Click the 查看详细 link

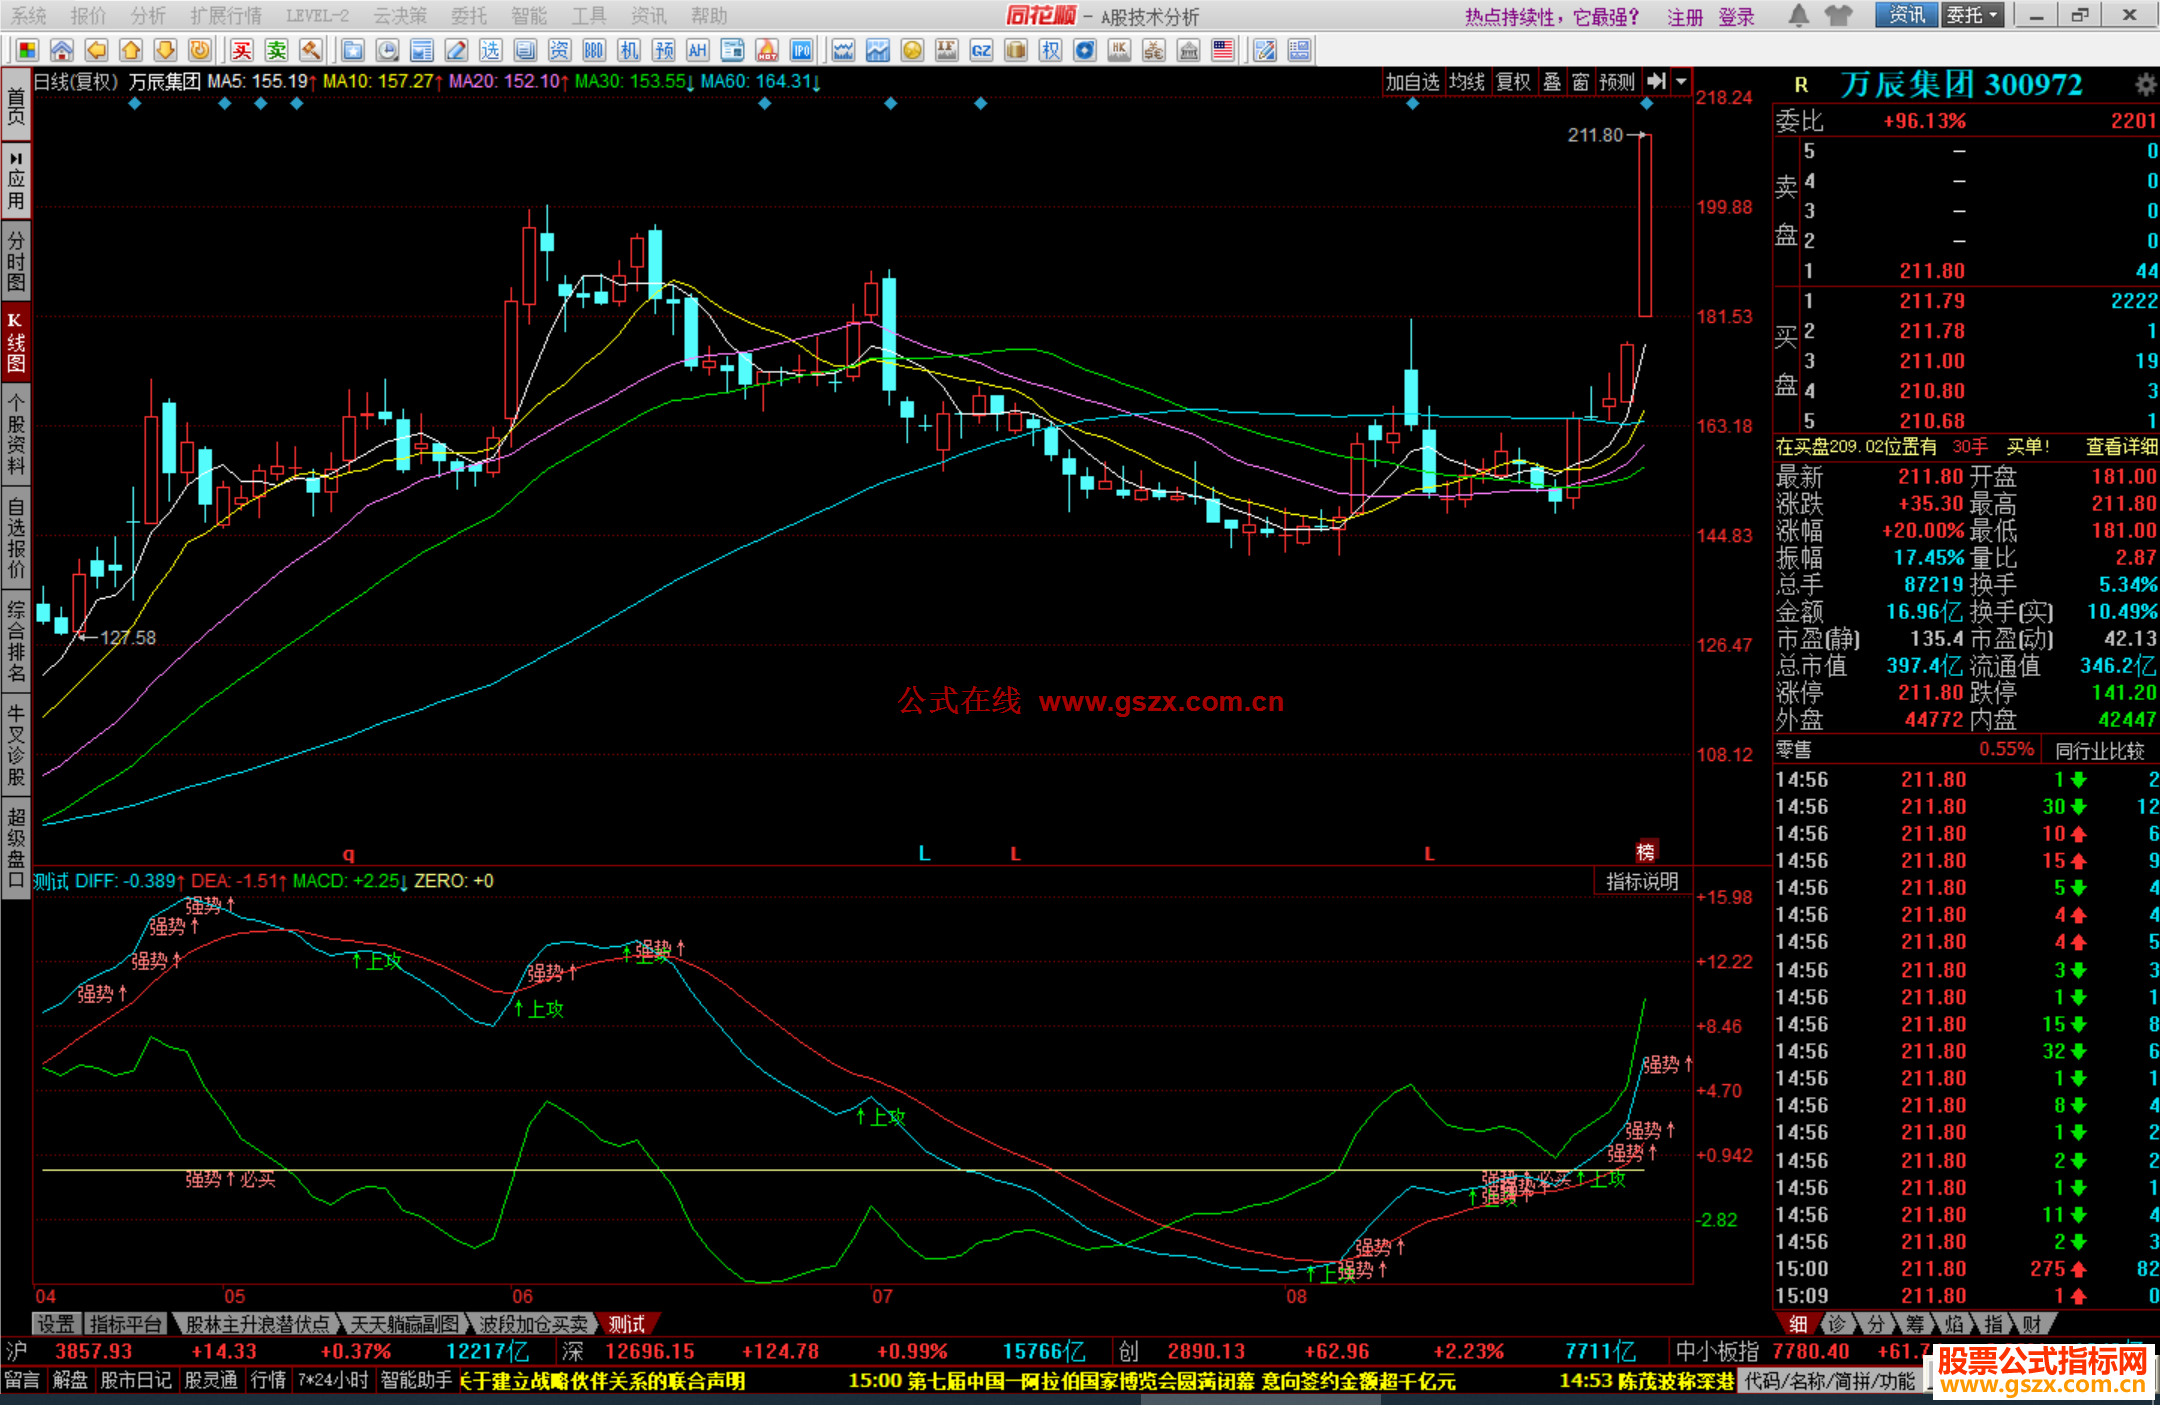2120,447
